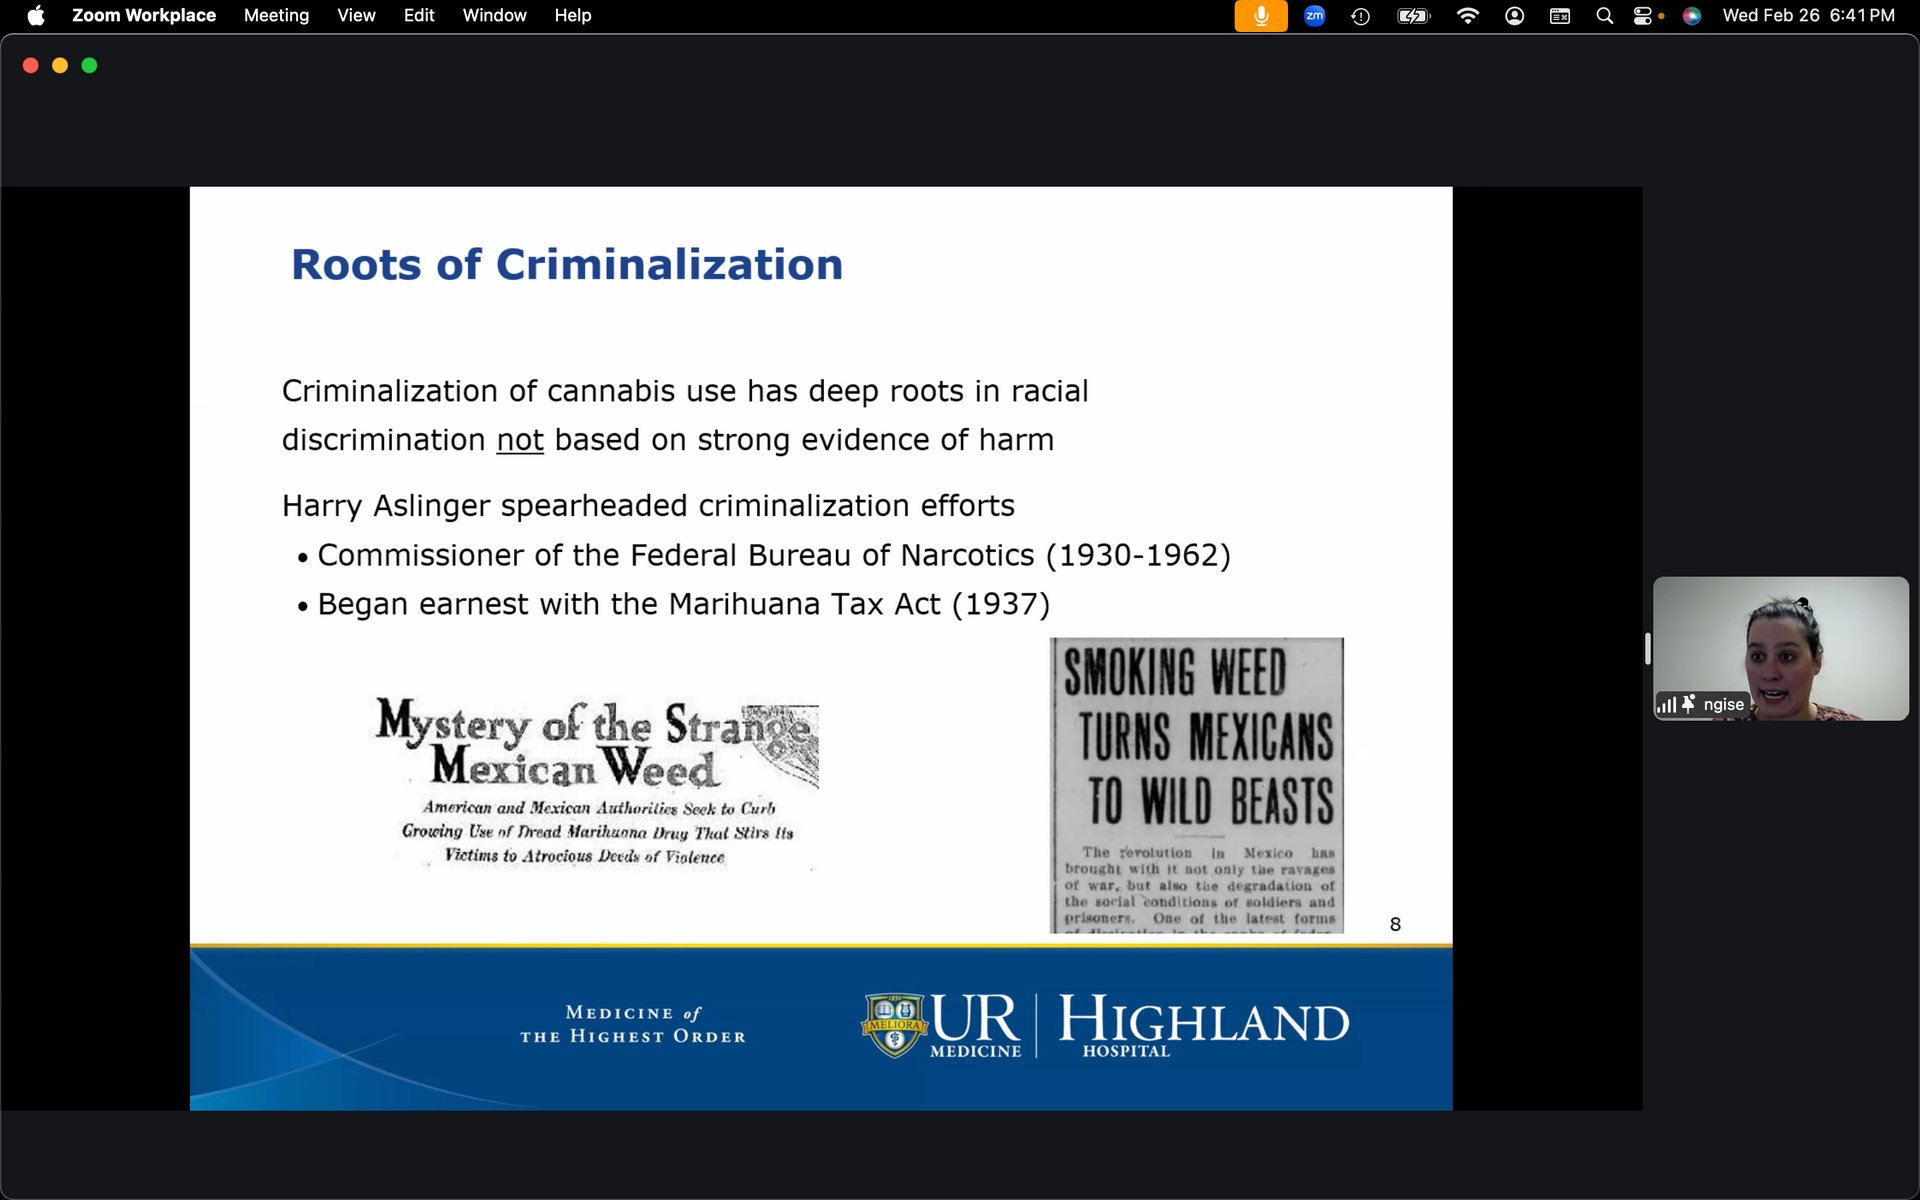Open the Wi-Fi status menu
1920x1200 pixels.
click(x=1467, y=16)
